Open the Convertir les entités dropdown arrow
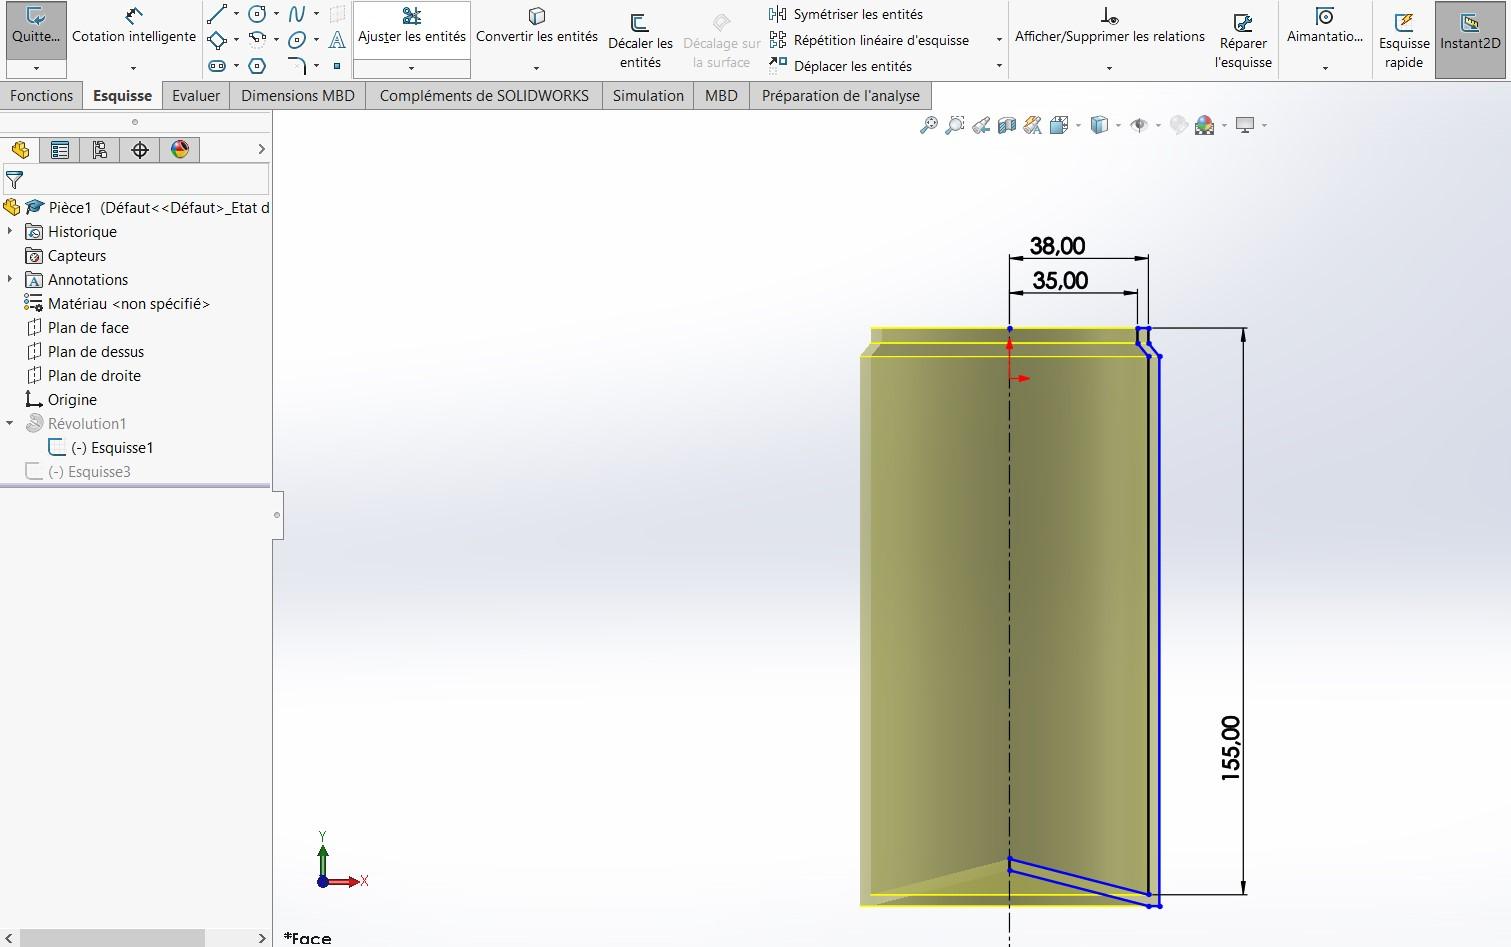The width and height of the screenshot is (1511, 947). pyautogui.click(x=536, y=68)
